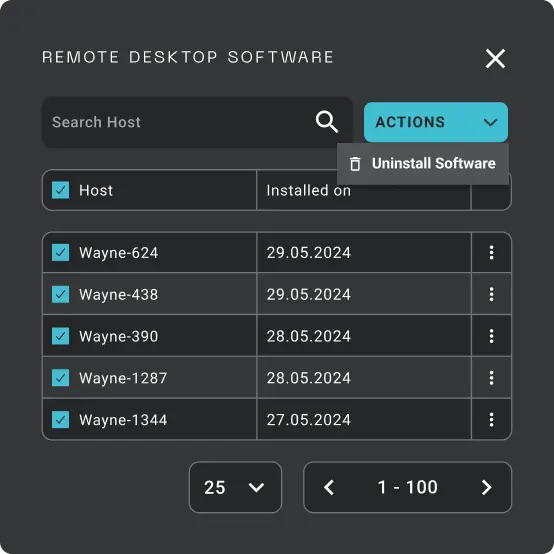The image size is (554, 554).
Task: Uncheck the Wayne-624 checkbox
Action: pos(60,253)
